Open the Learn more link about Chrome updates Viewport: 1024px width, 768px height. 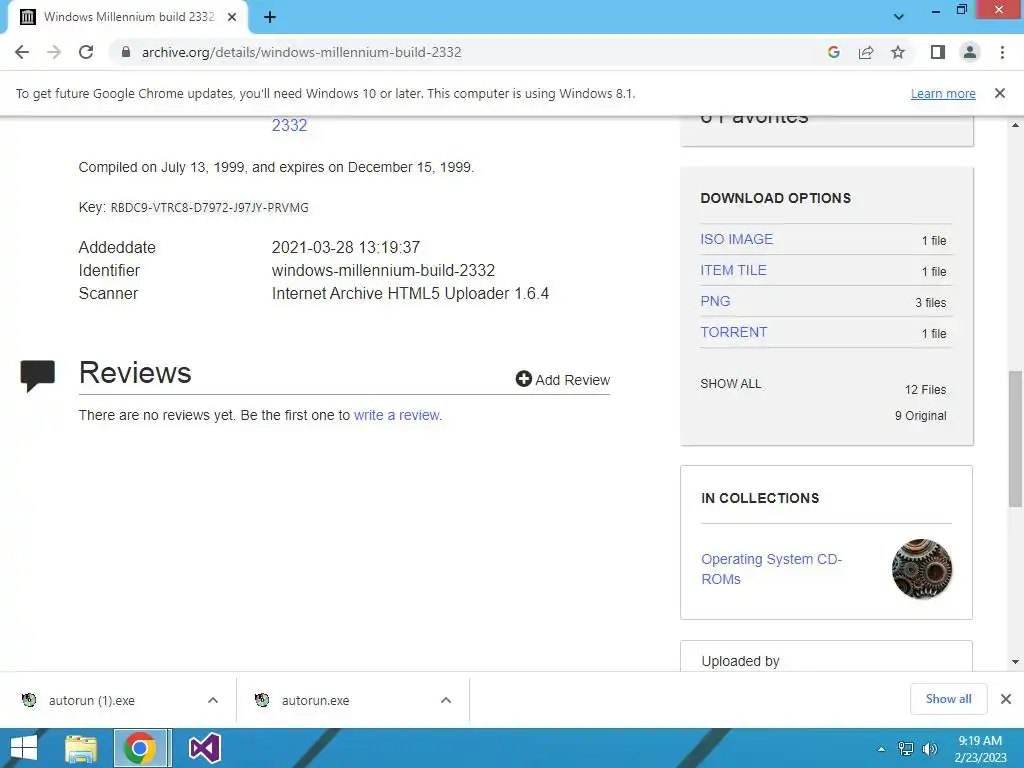click(943, 93)
